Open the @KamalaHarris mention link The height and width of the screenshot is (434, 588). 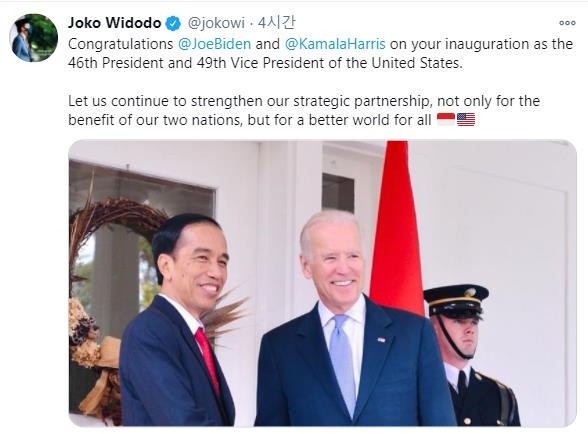pos(335,44)
